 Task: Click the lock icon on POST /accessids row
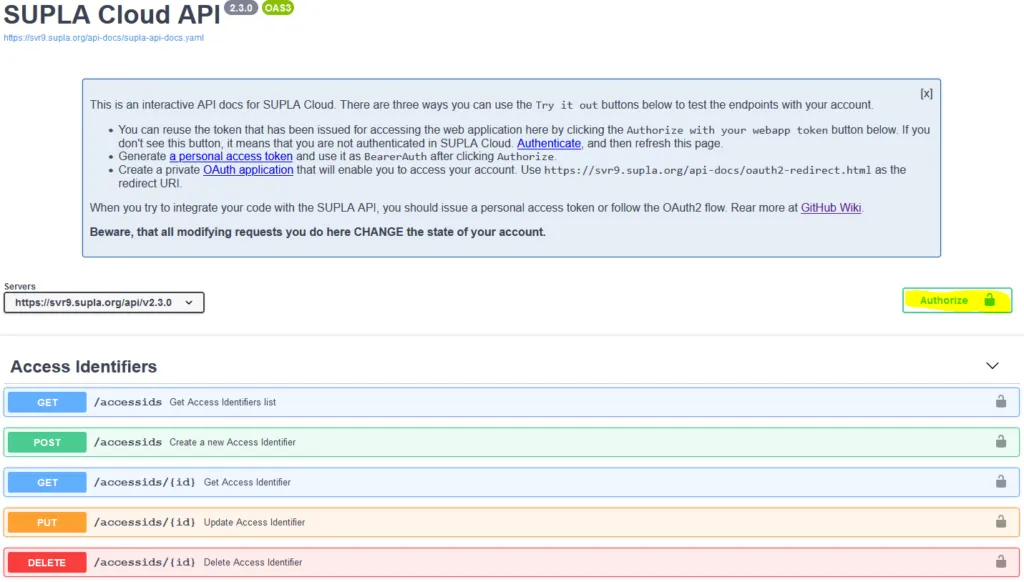click(1000, 442)
